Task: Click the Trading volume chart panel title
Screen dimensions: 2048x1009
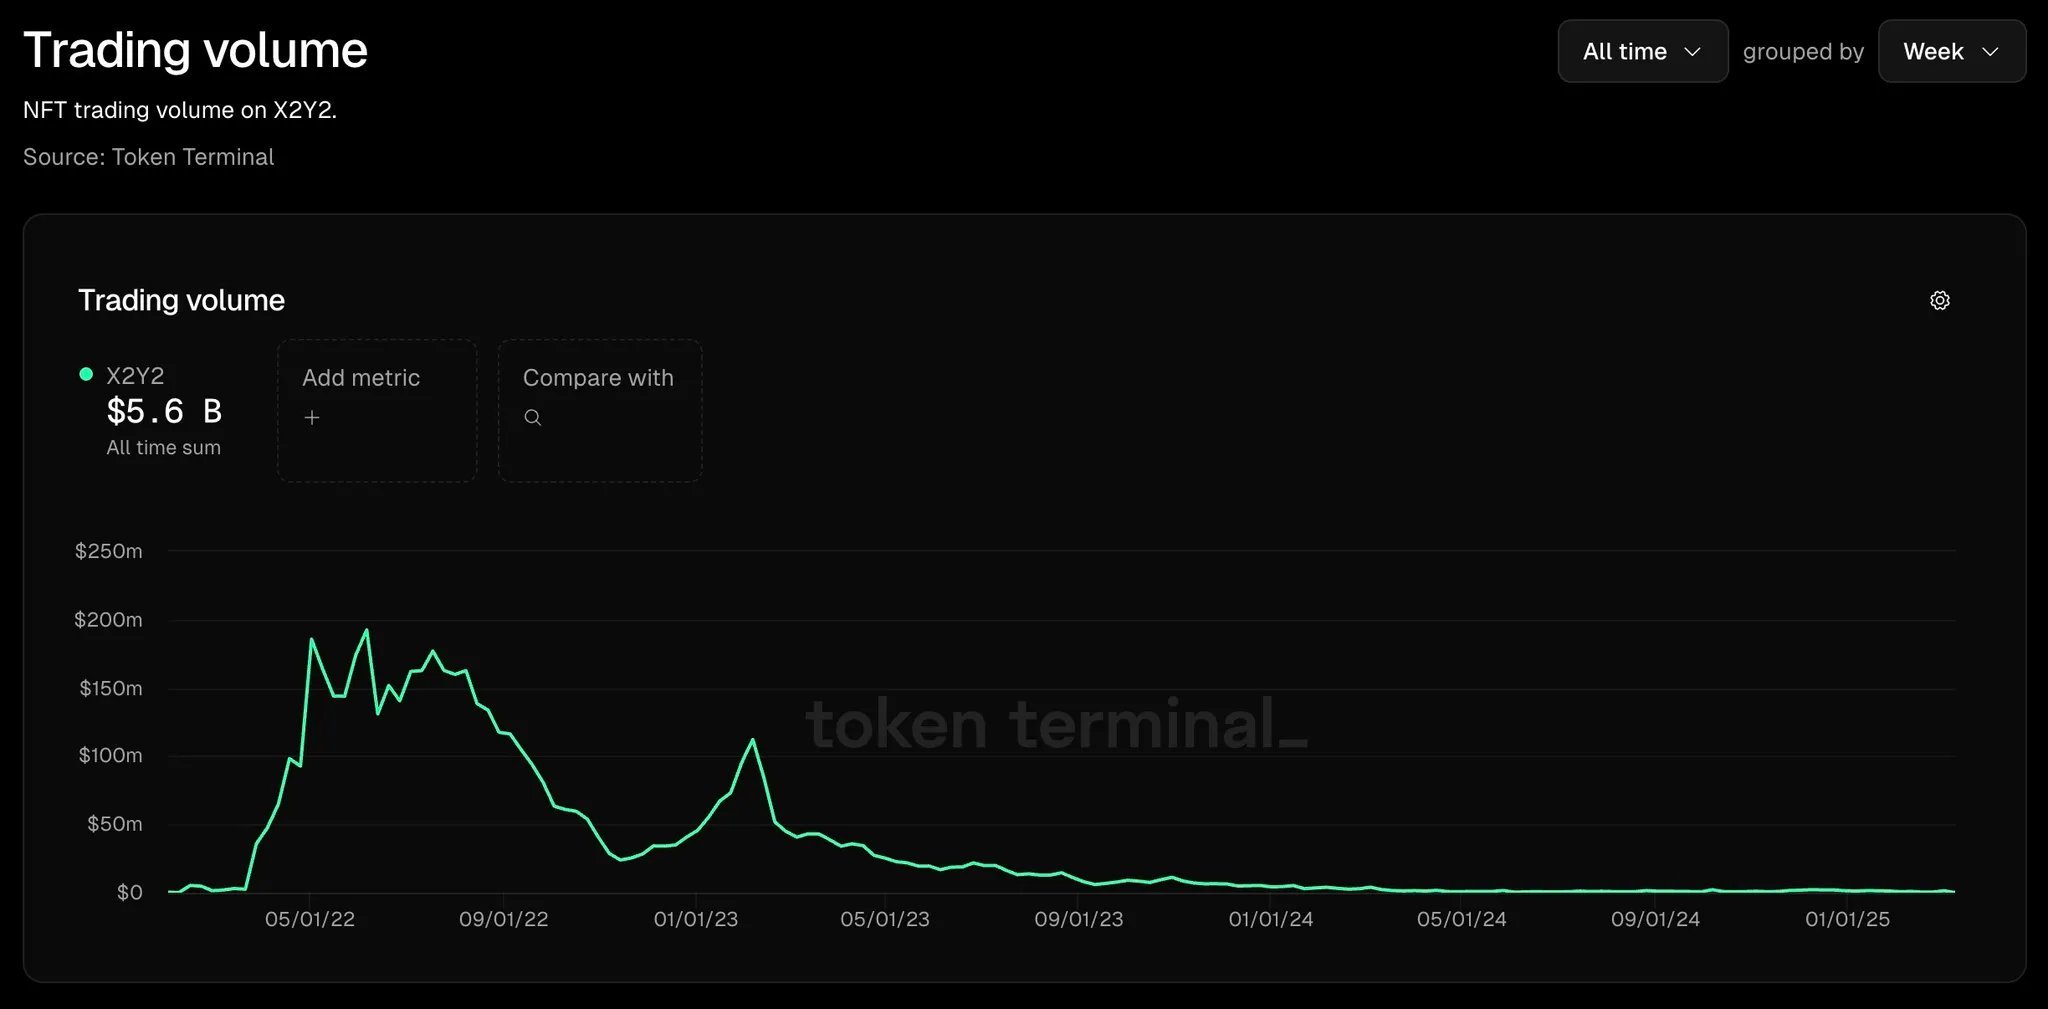Action: coord(181,300)
